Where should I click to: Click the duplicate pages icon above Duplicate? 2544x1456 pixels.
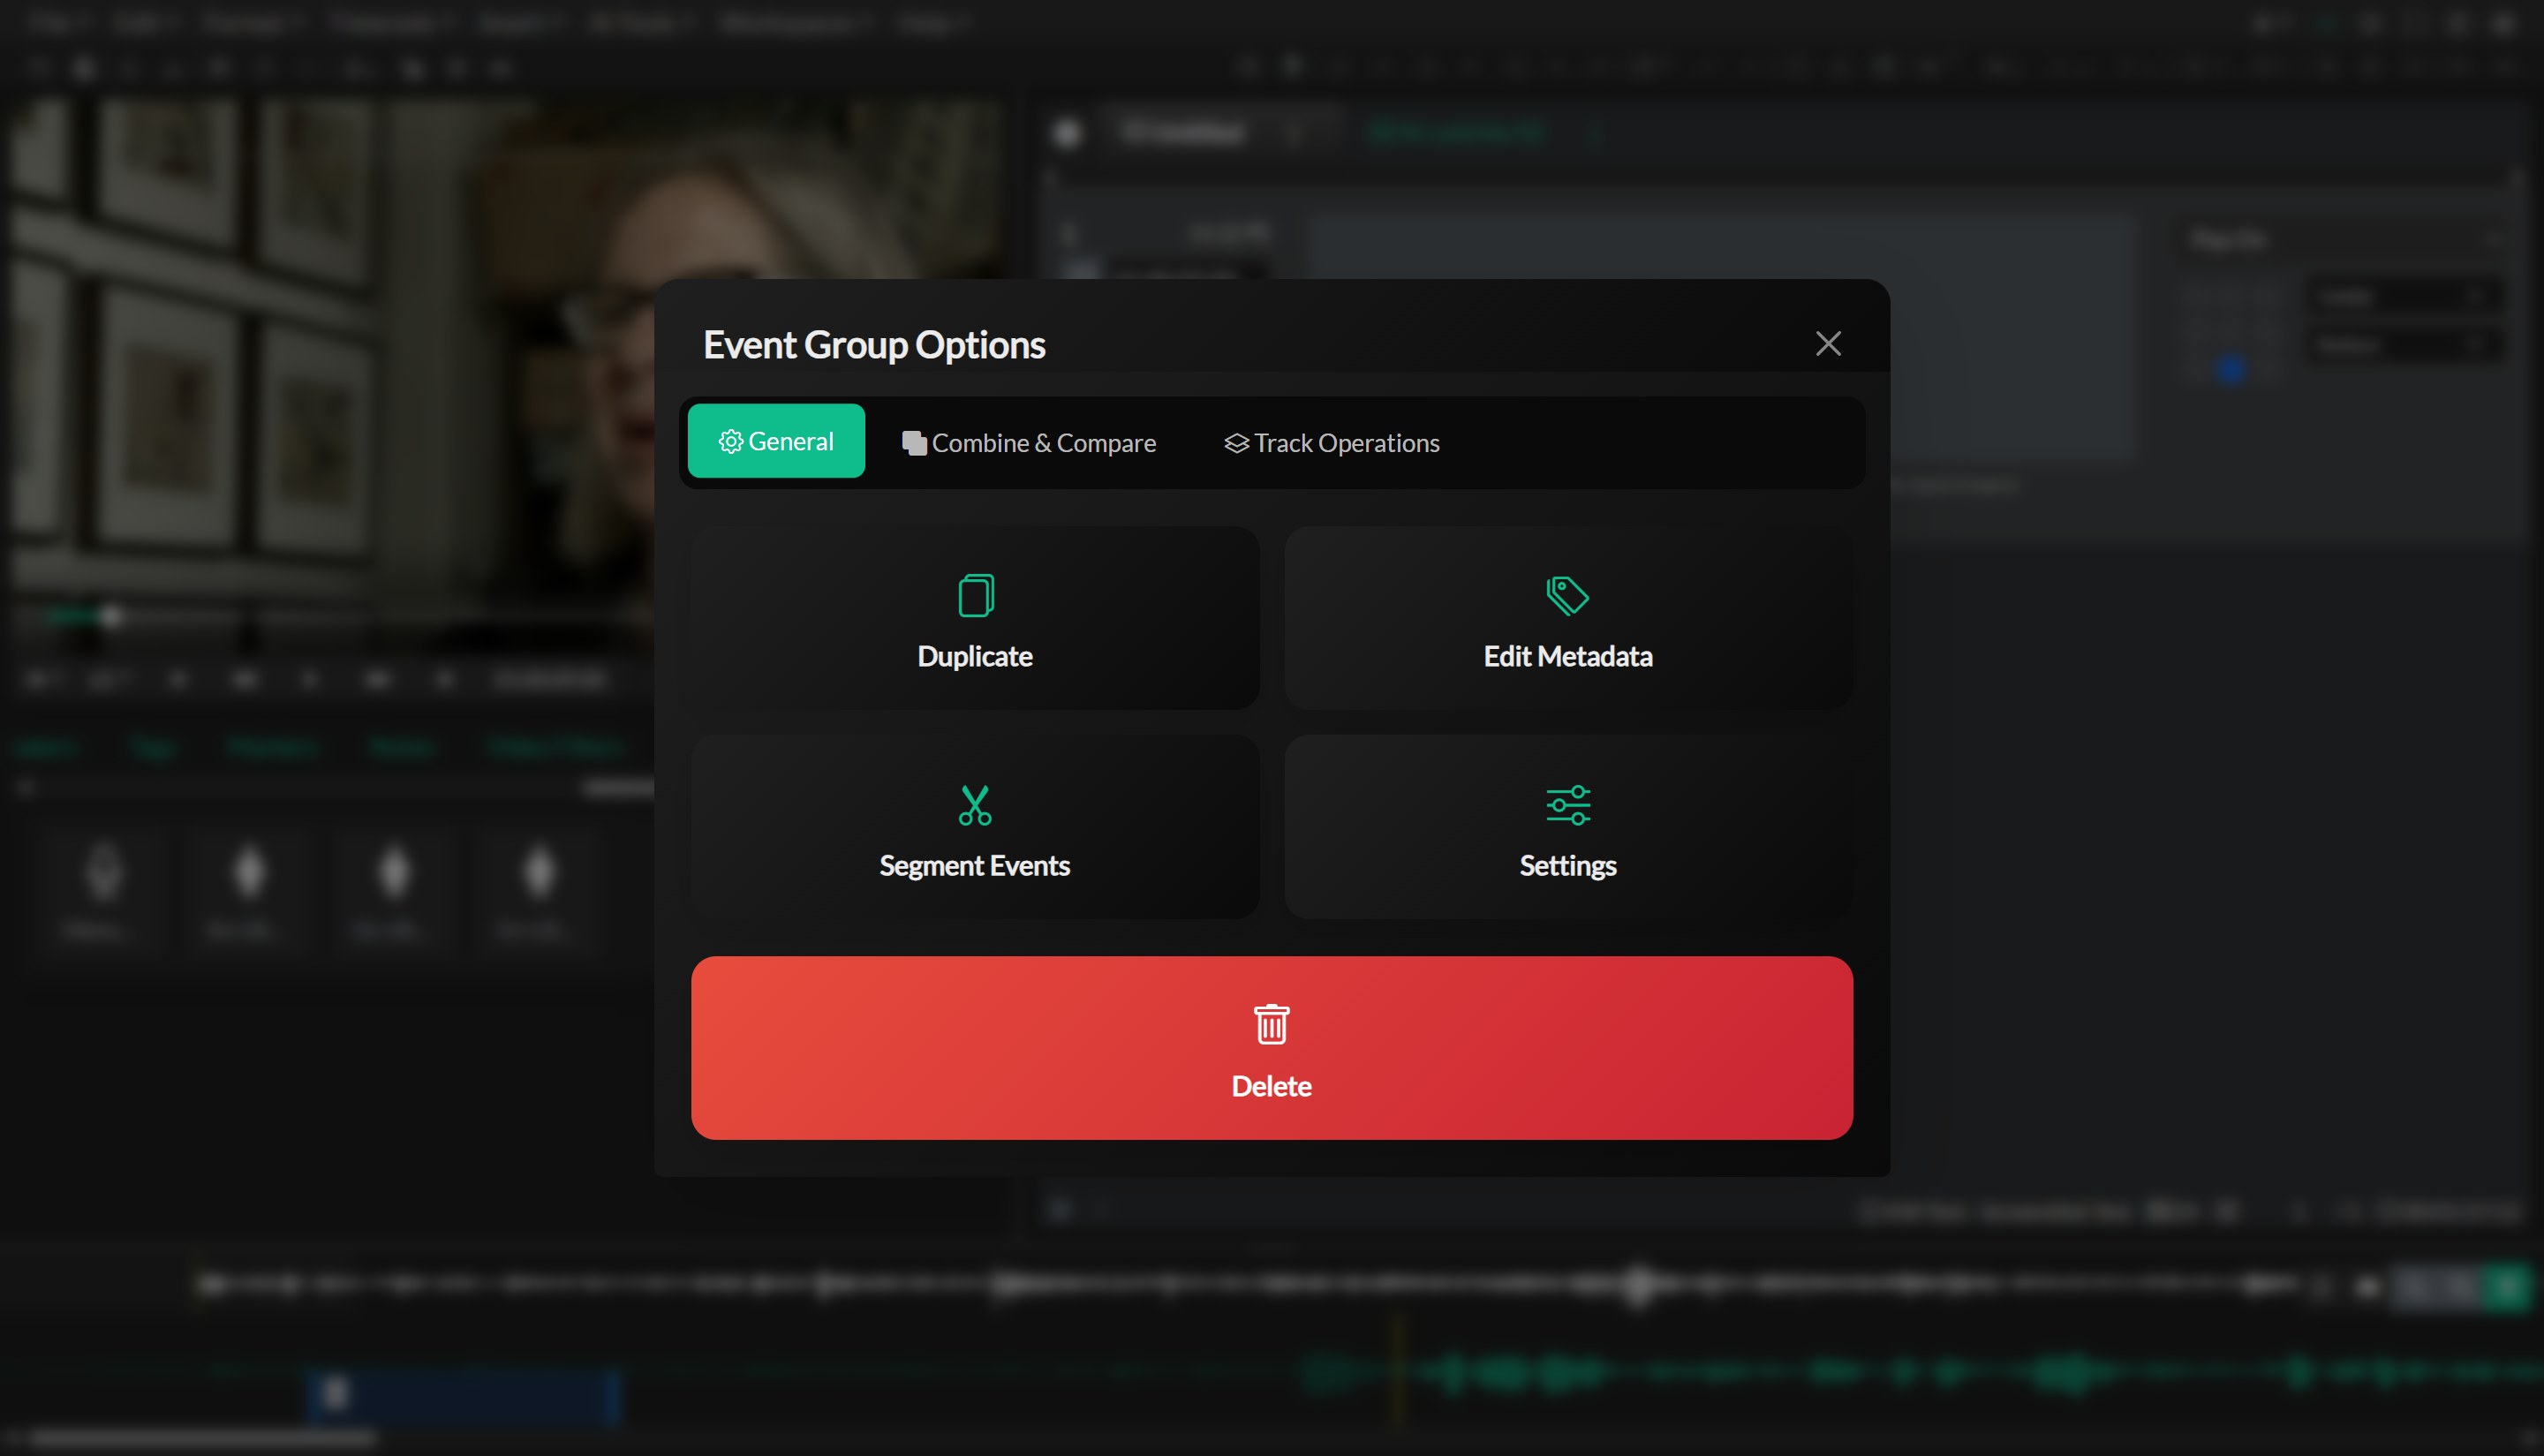[974, 594]
